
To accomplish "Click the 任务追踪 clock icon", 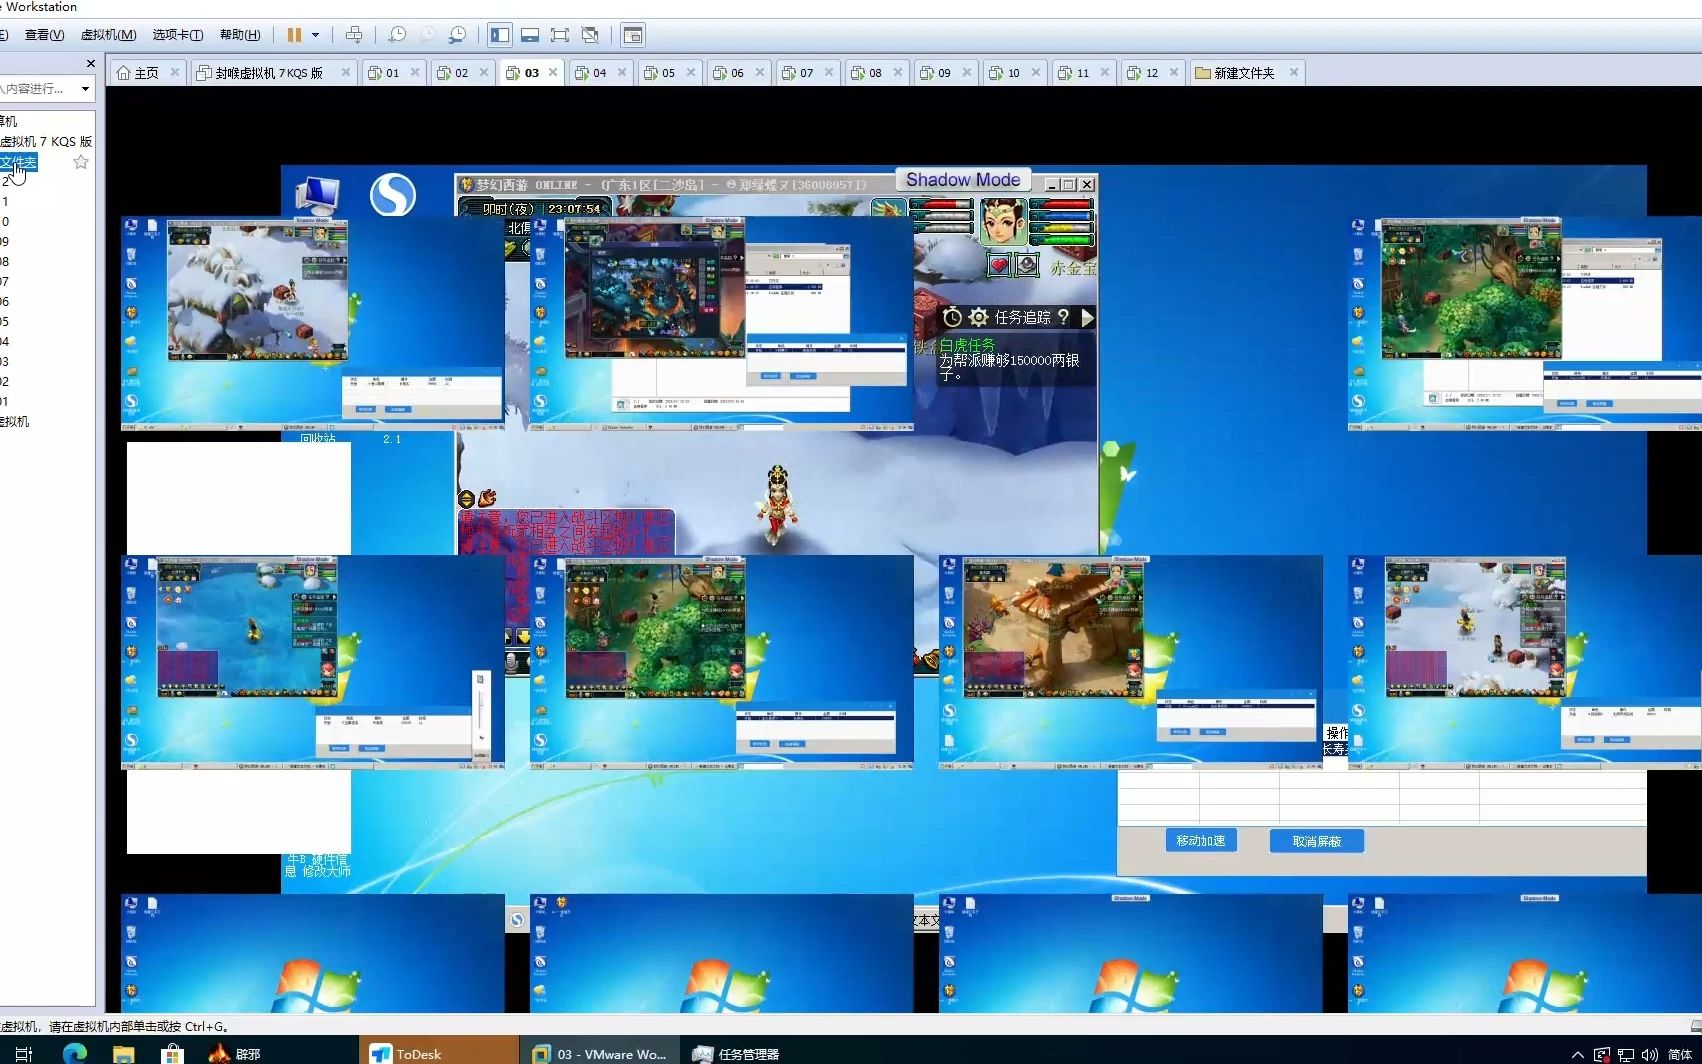I will point(952,317).
